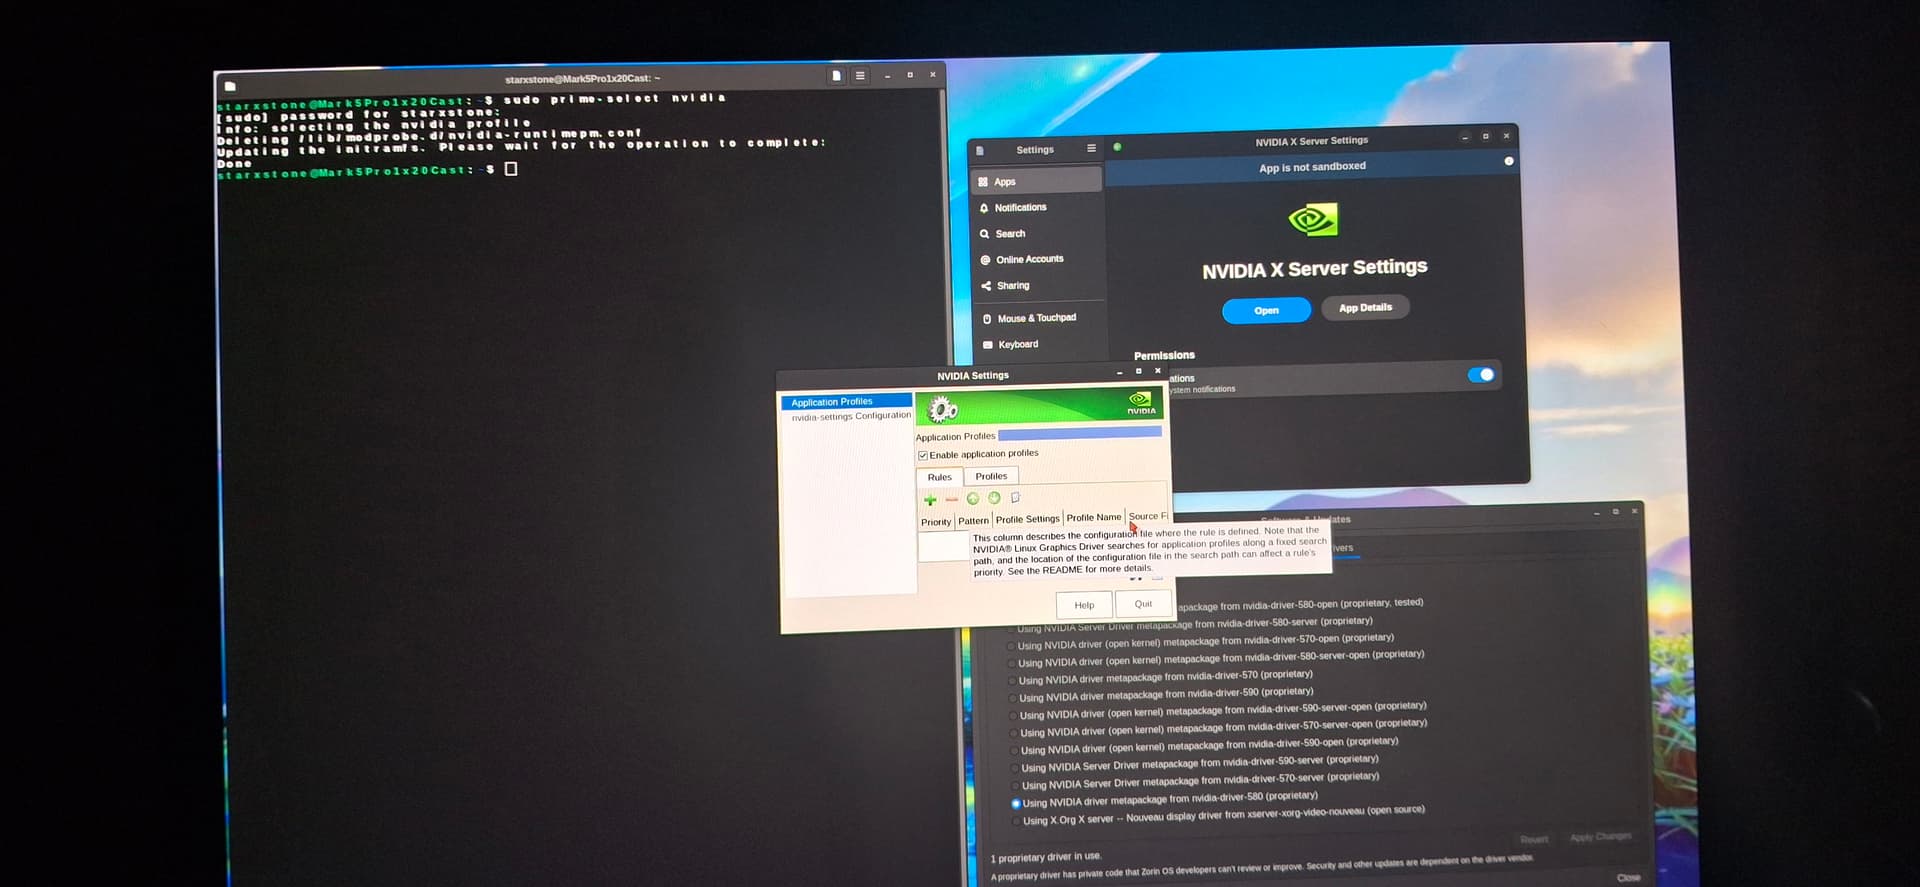Screen dimensions: 1920x887
Task: Click the Source File column header
Action: [1147, 517]
